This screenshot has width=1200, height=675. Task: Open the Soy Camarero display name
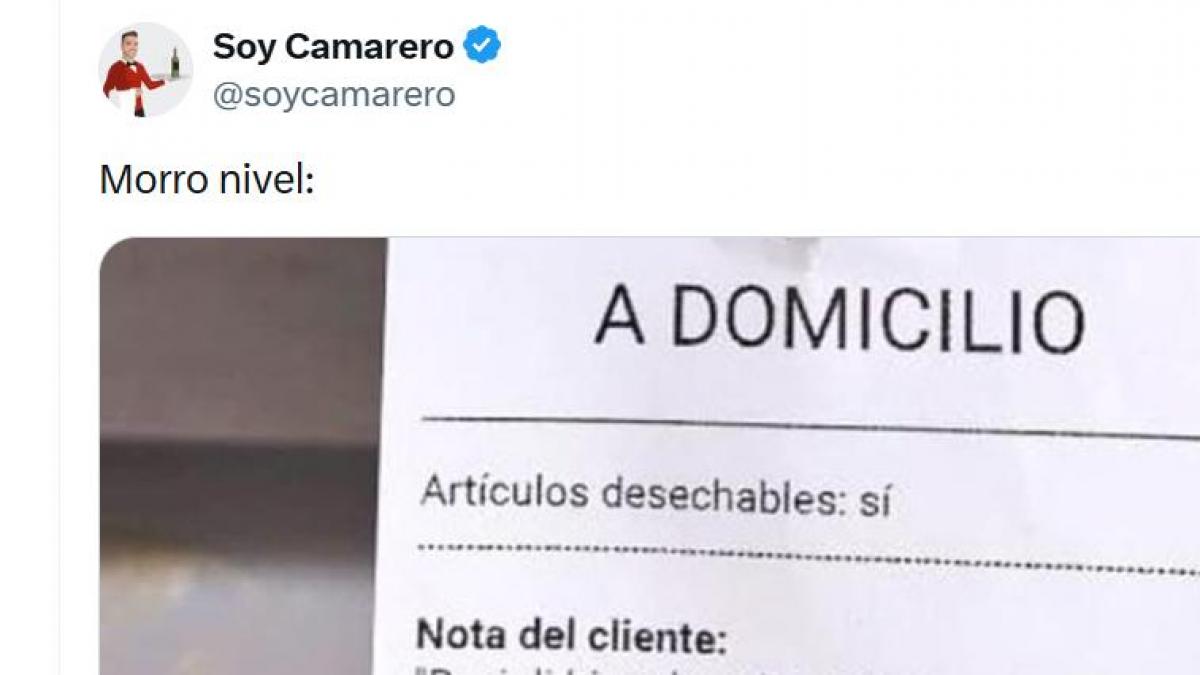(333, 46)
